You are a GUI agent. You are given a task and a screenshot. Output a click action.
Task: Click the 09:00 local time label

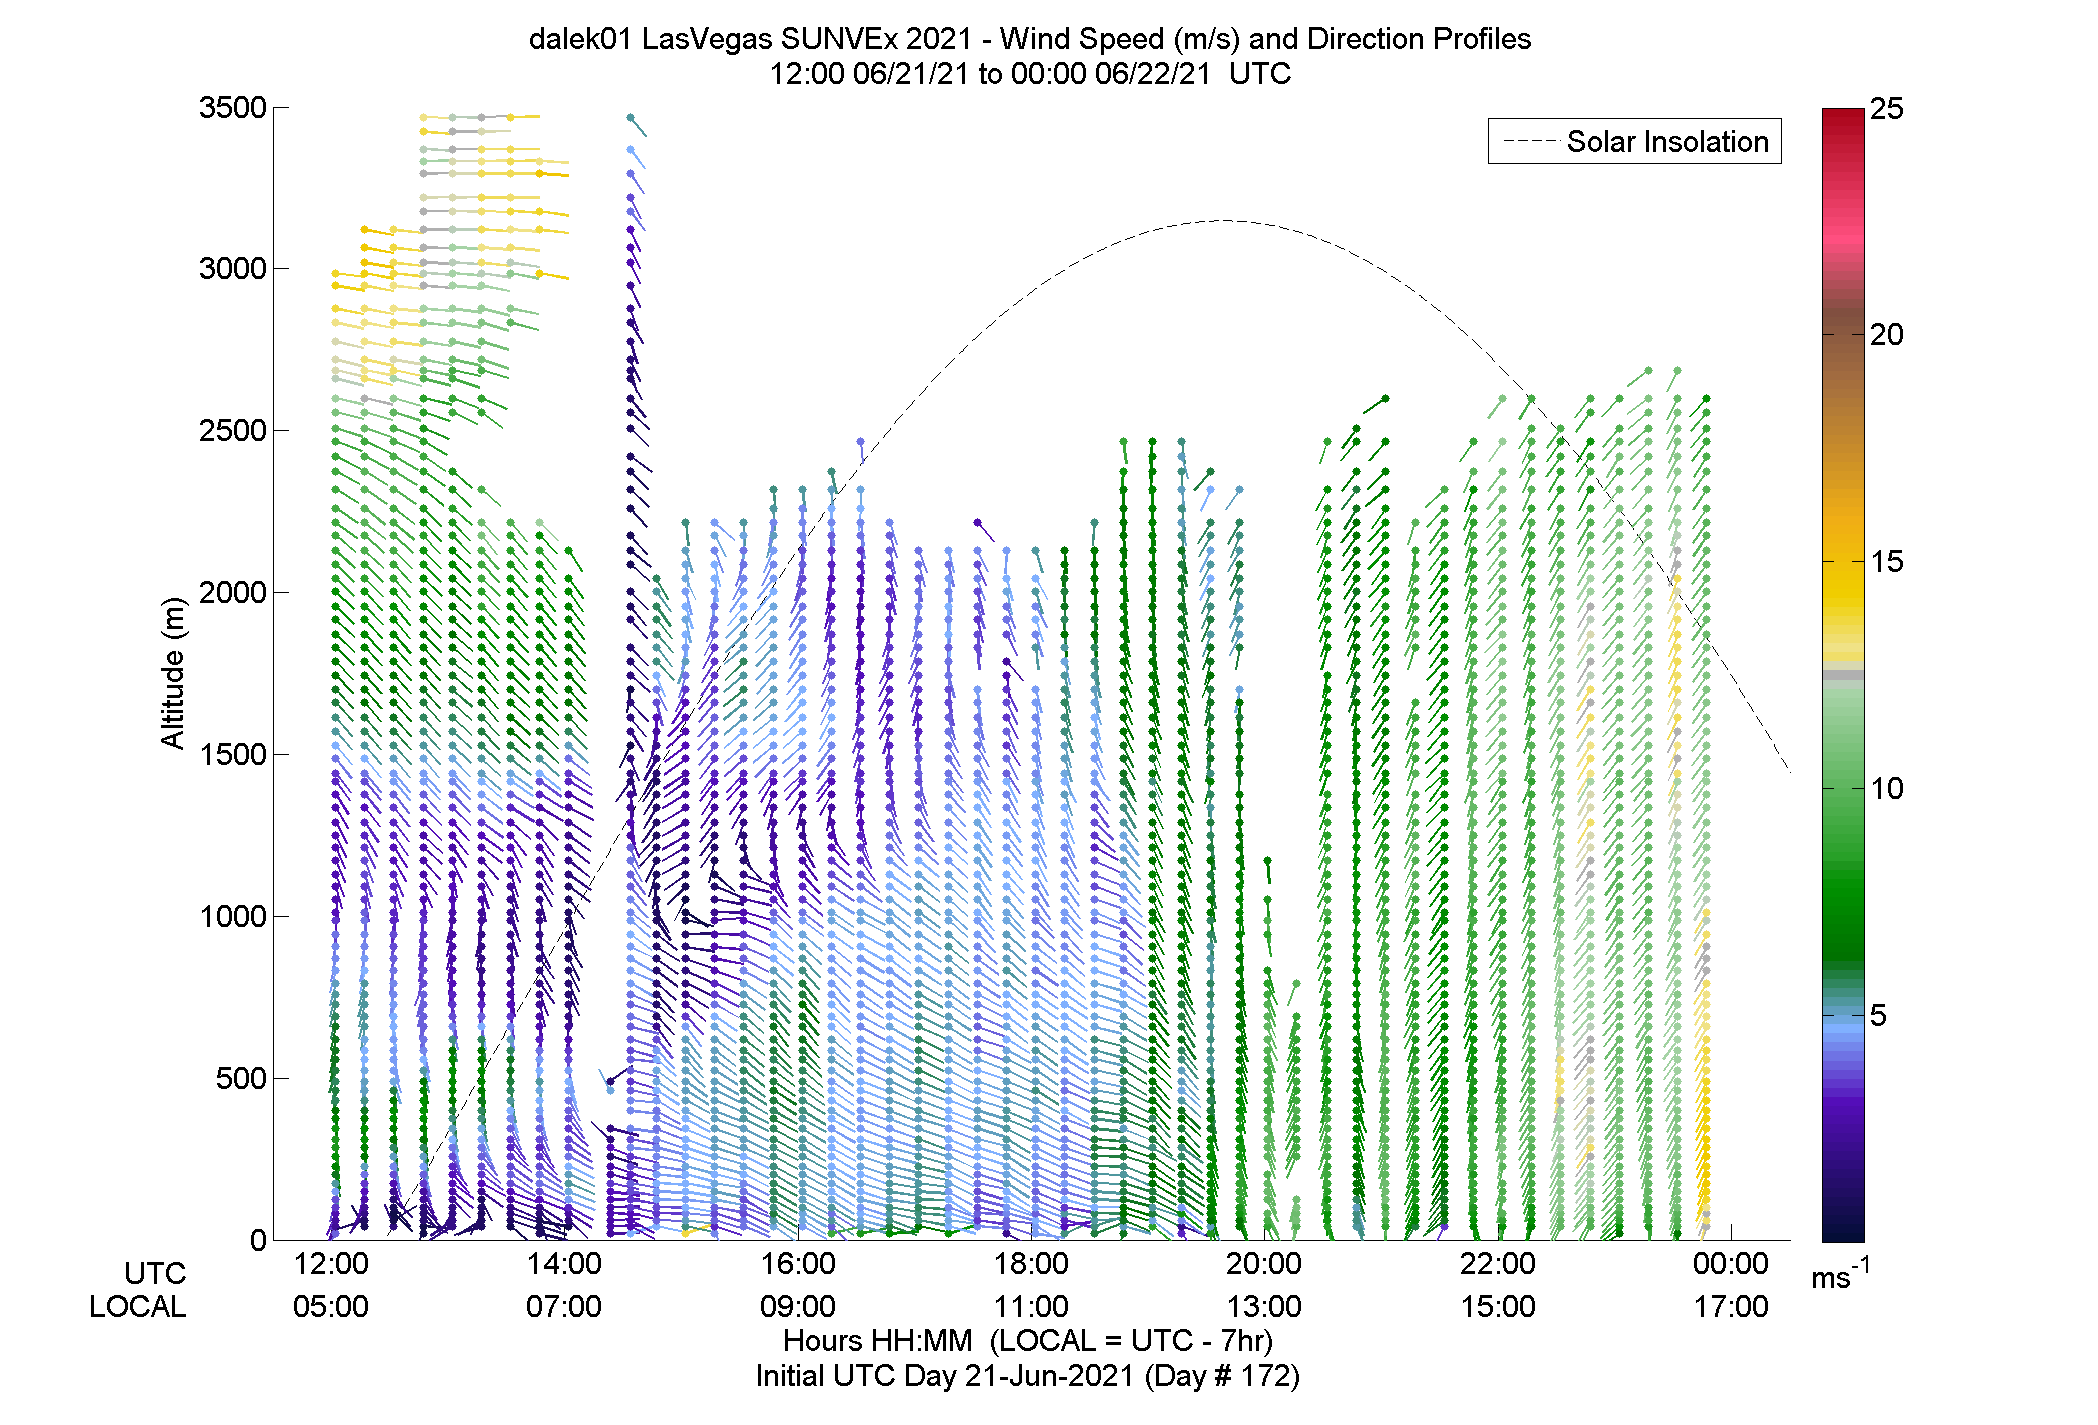click(798, 1306)
